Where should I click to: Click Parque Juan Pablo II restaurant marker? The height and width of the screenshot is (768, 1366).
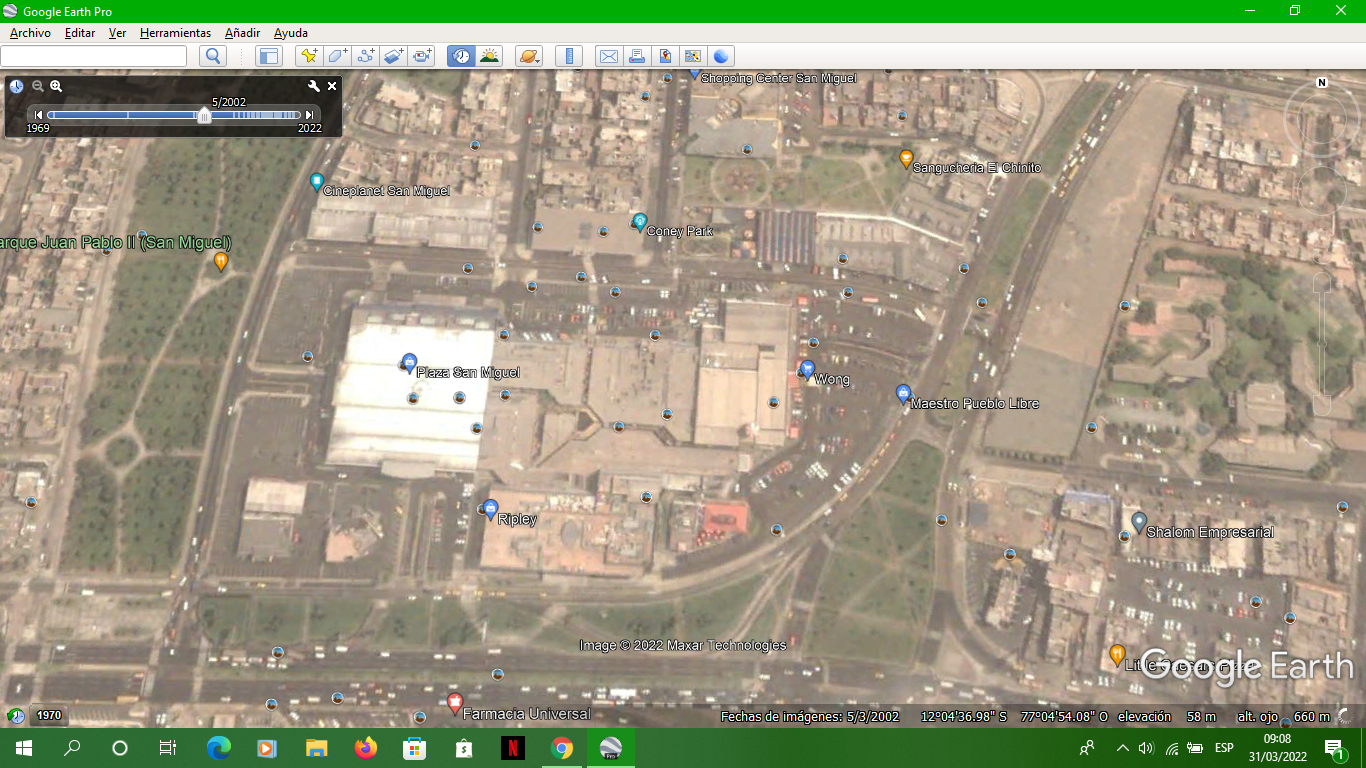coord(221,262)
